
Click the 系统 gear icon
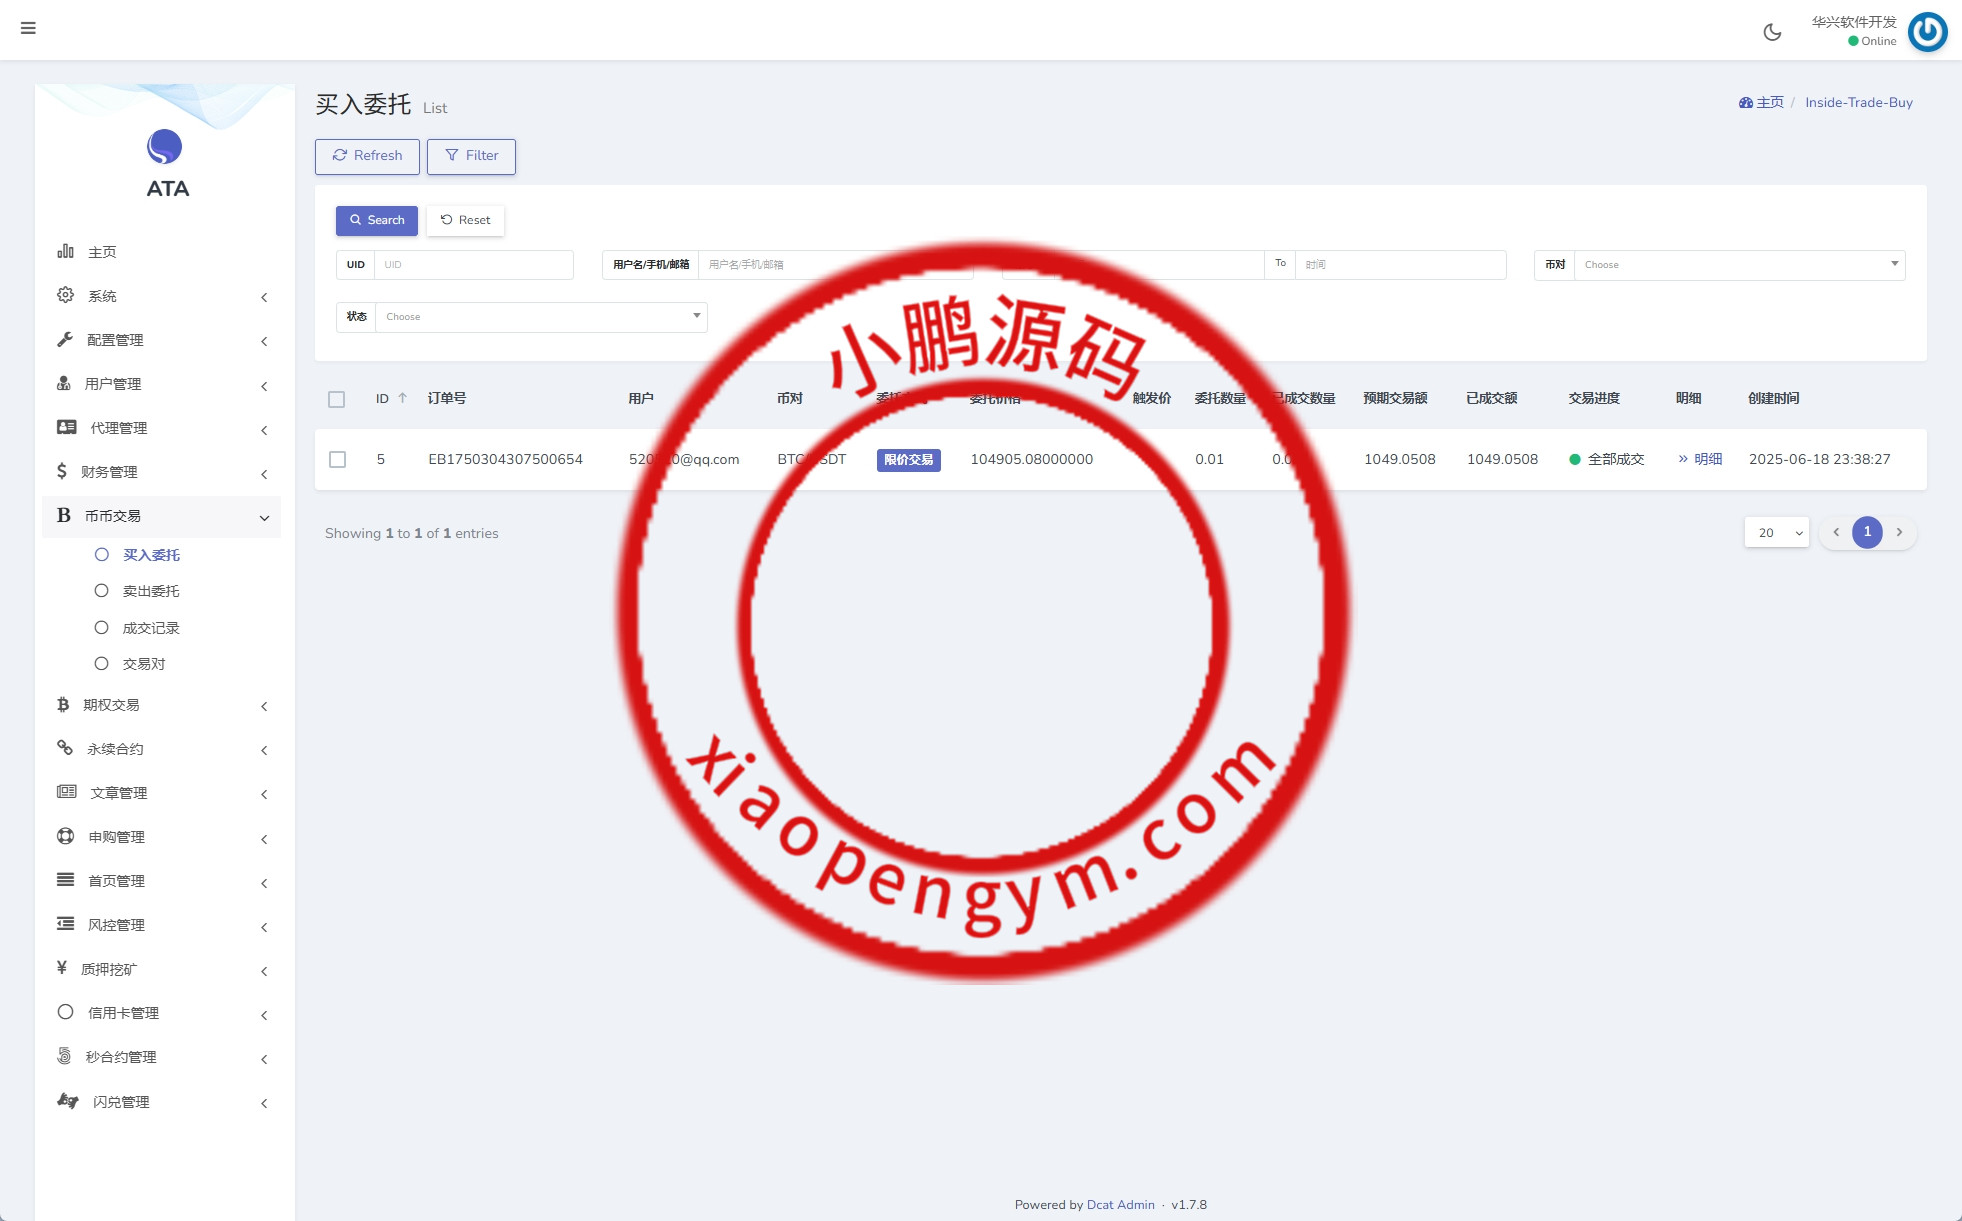click(x=65, y=295)
